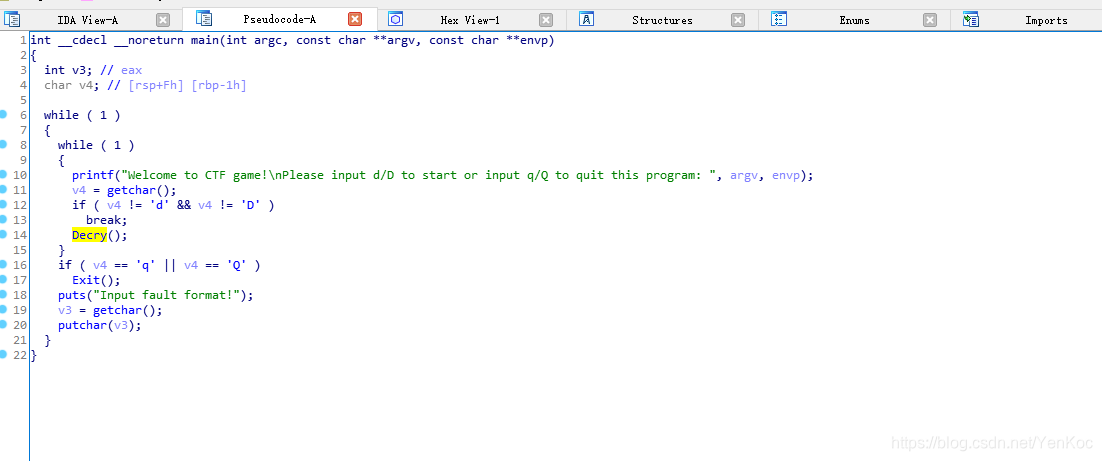Toggle breakpoint dot on line 18
Screen dimensions: 1102x461
[x=4, y=294]
